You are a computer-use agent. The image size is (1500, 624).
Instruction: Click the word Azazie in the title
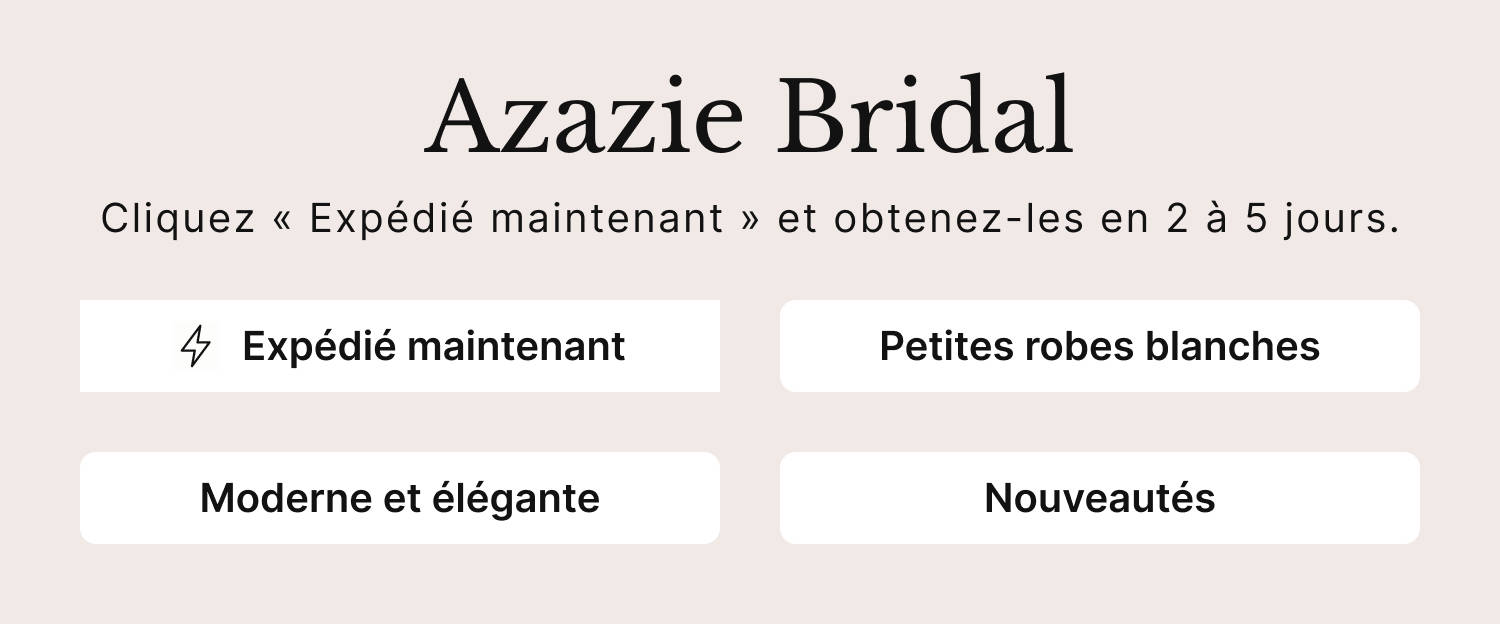click(x=585, y=118)
